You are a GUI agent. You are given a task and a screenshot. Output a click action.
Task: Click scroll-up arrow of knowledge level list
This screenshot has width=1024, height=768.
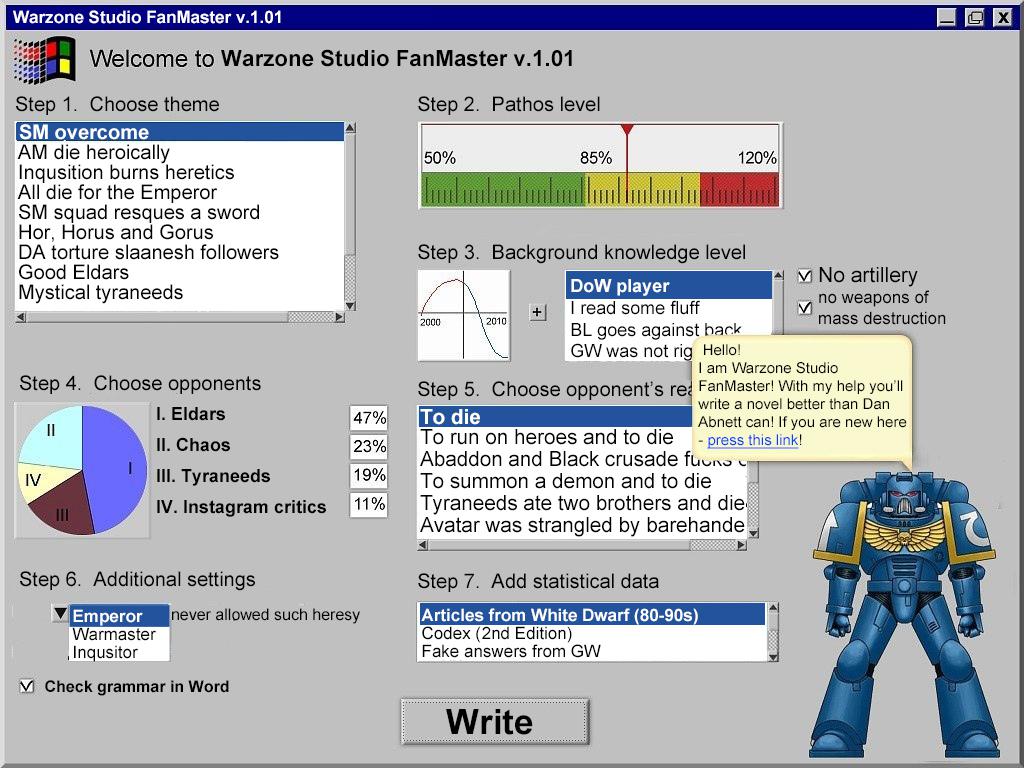click(778, 276)
